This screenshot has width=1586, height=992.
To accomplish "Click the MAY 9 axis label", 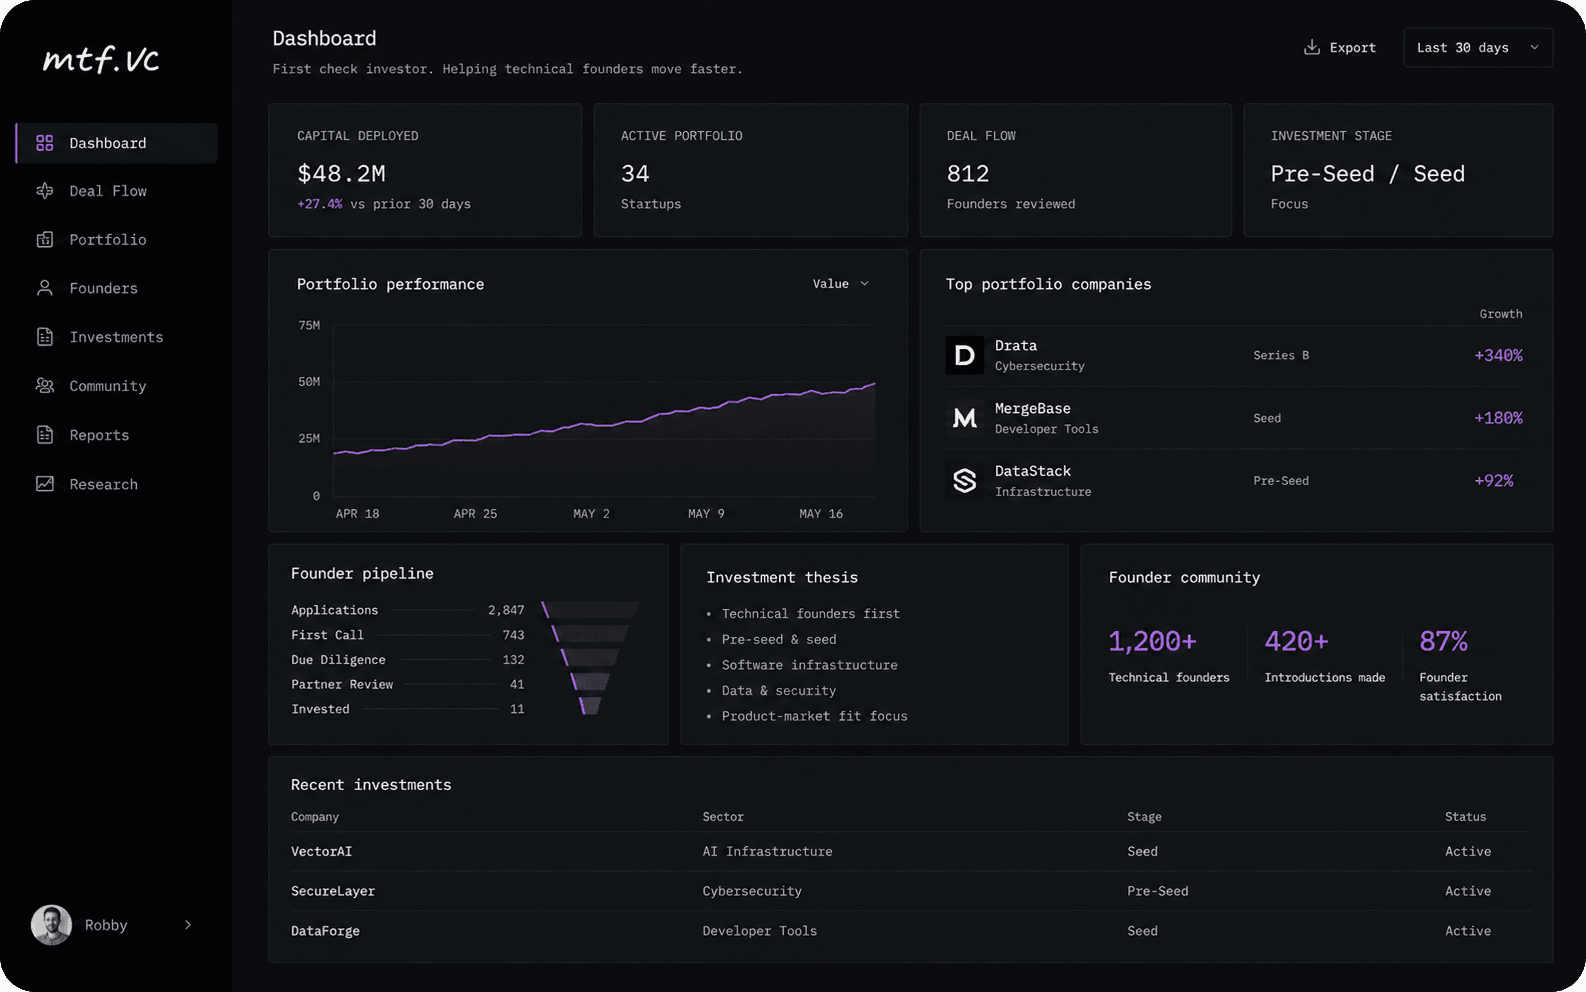I will pos(706,514).
